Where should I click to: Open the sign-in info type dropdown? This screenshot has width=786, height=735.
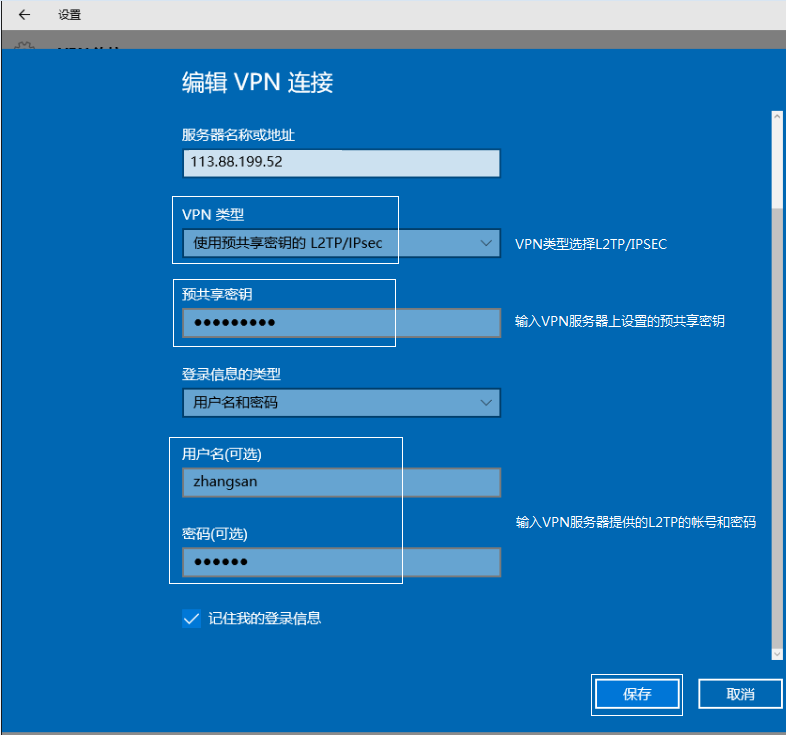[341, 403]
